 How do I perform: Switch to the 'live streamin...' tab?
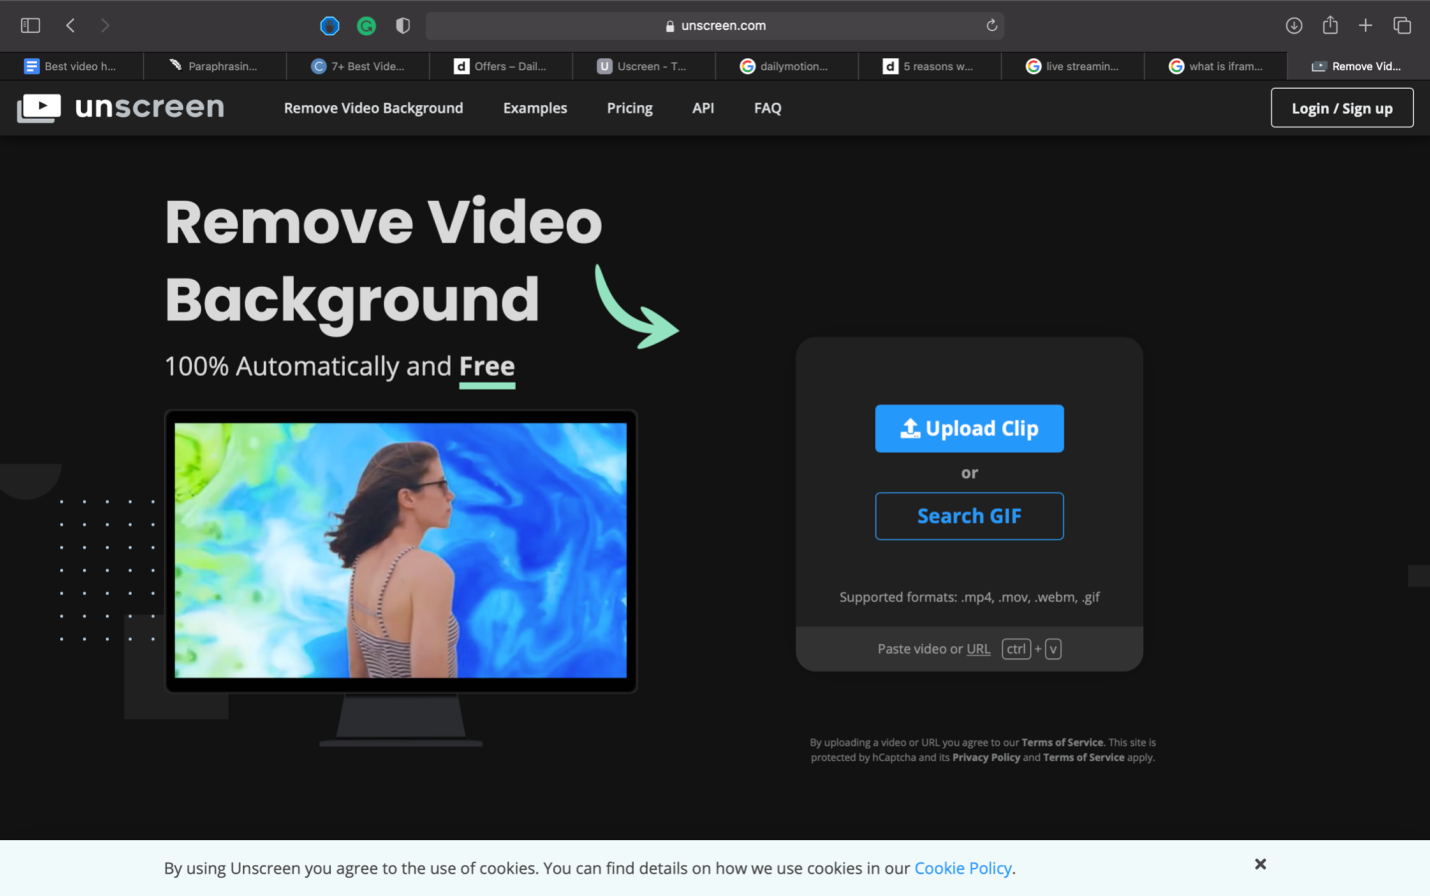pyautogui.click(x=1072, y=66)
